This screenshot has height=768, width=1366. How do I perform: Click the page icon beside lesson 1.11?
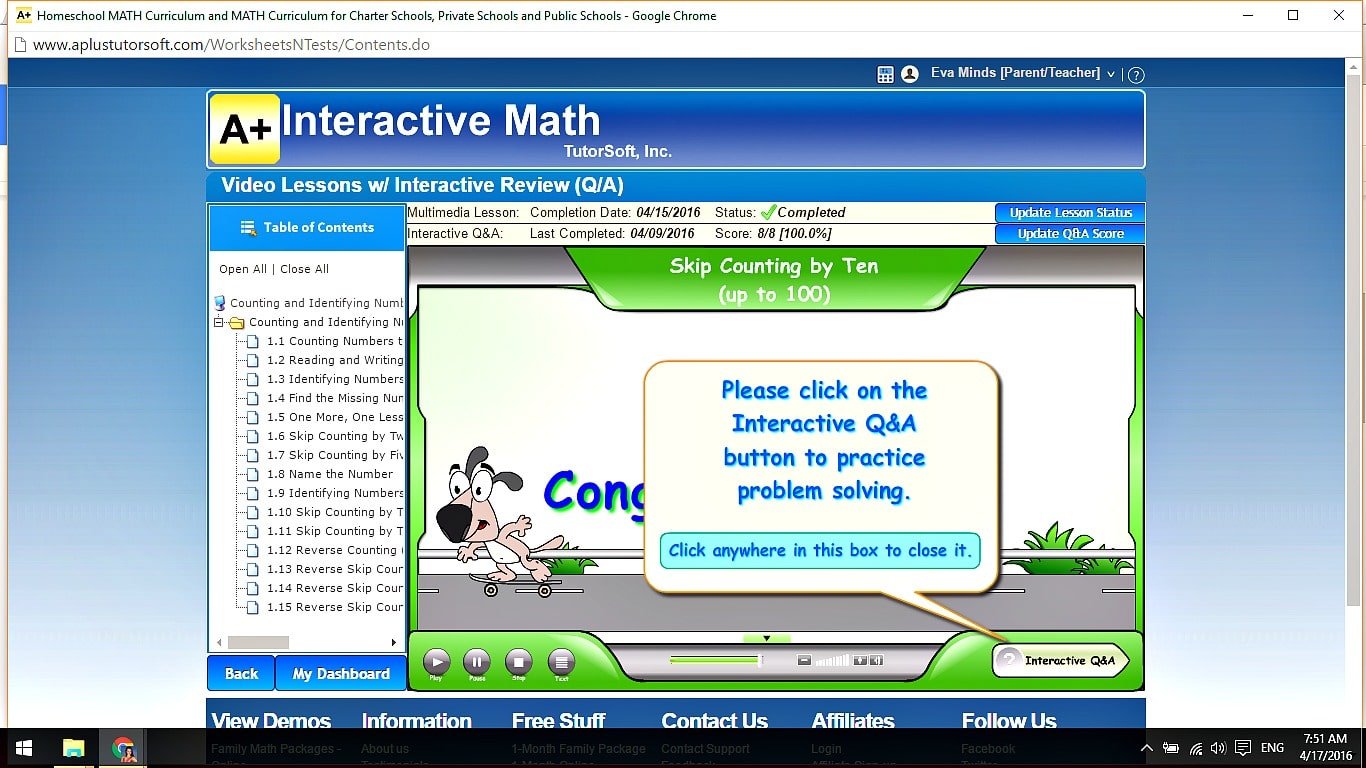(x=252, y=531)
